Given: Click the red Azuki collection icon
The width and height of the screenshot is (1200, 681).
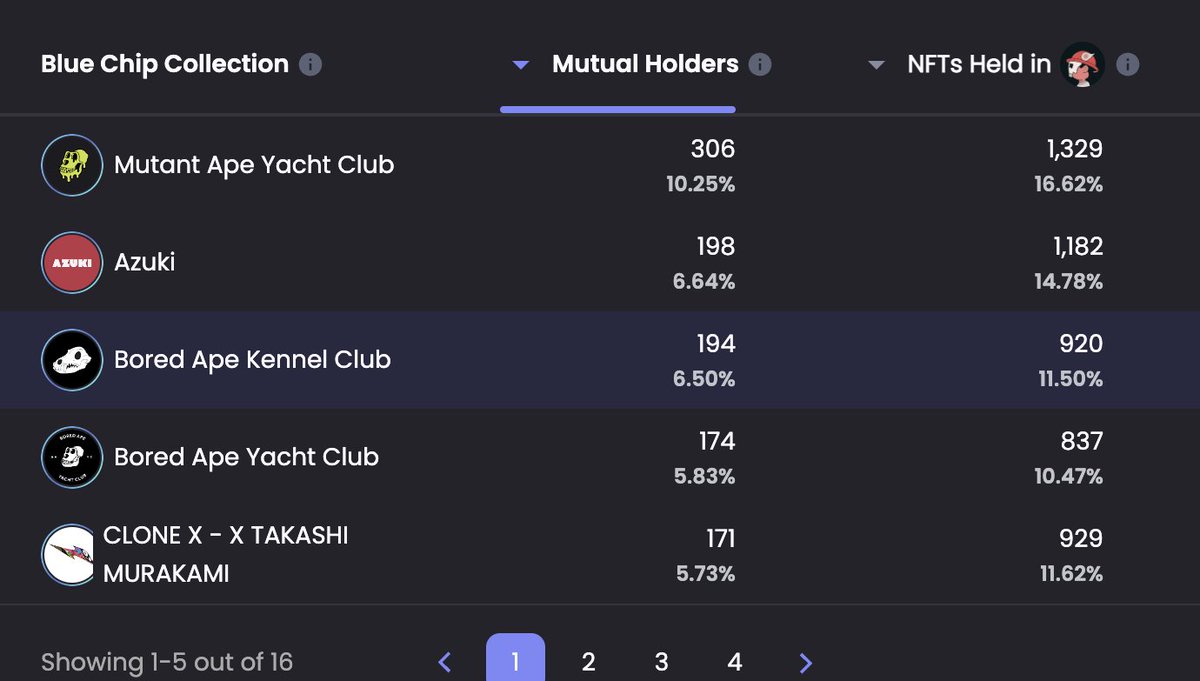Looking at the screenshot, I should click(x=71, y=263).
